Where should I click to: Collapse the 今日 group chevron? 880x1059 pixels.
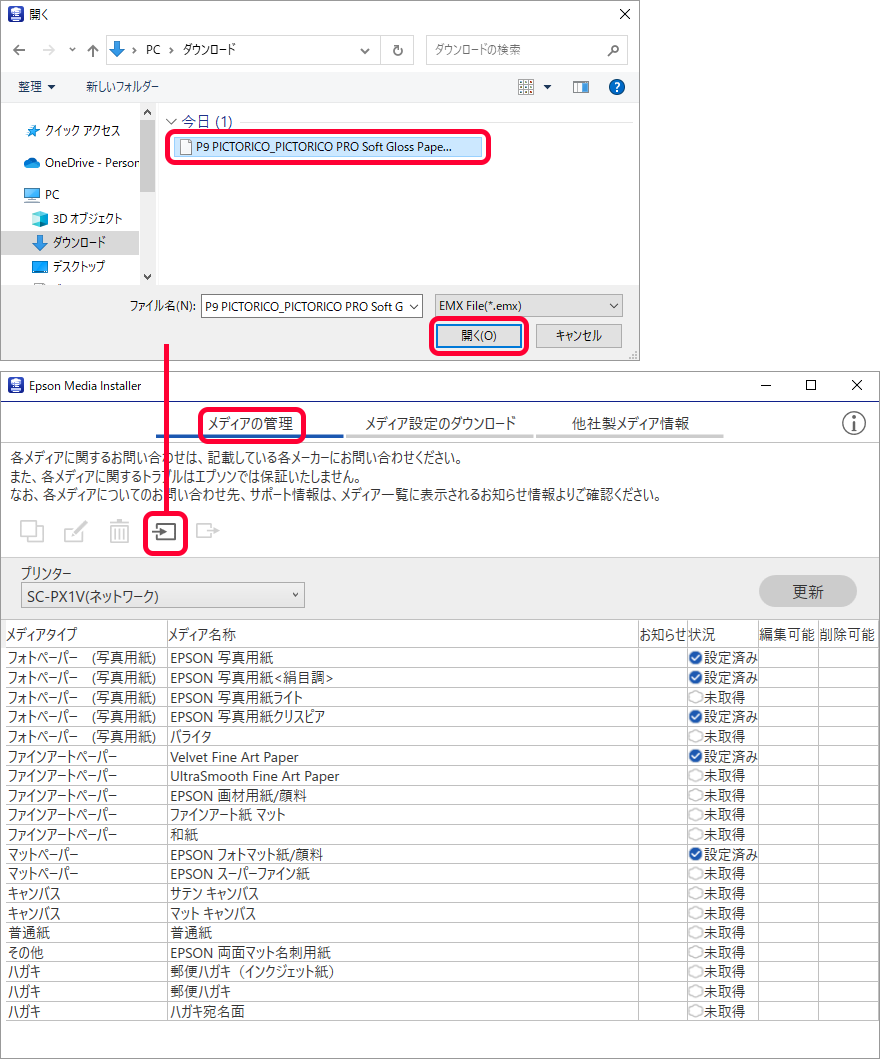tap(172, 122)
